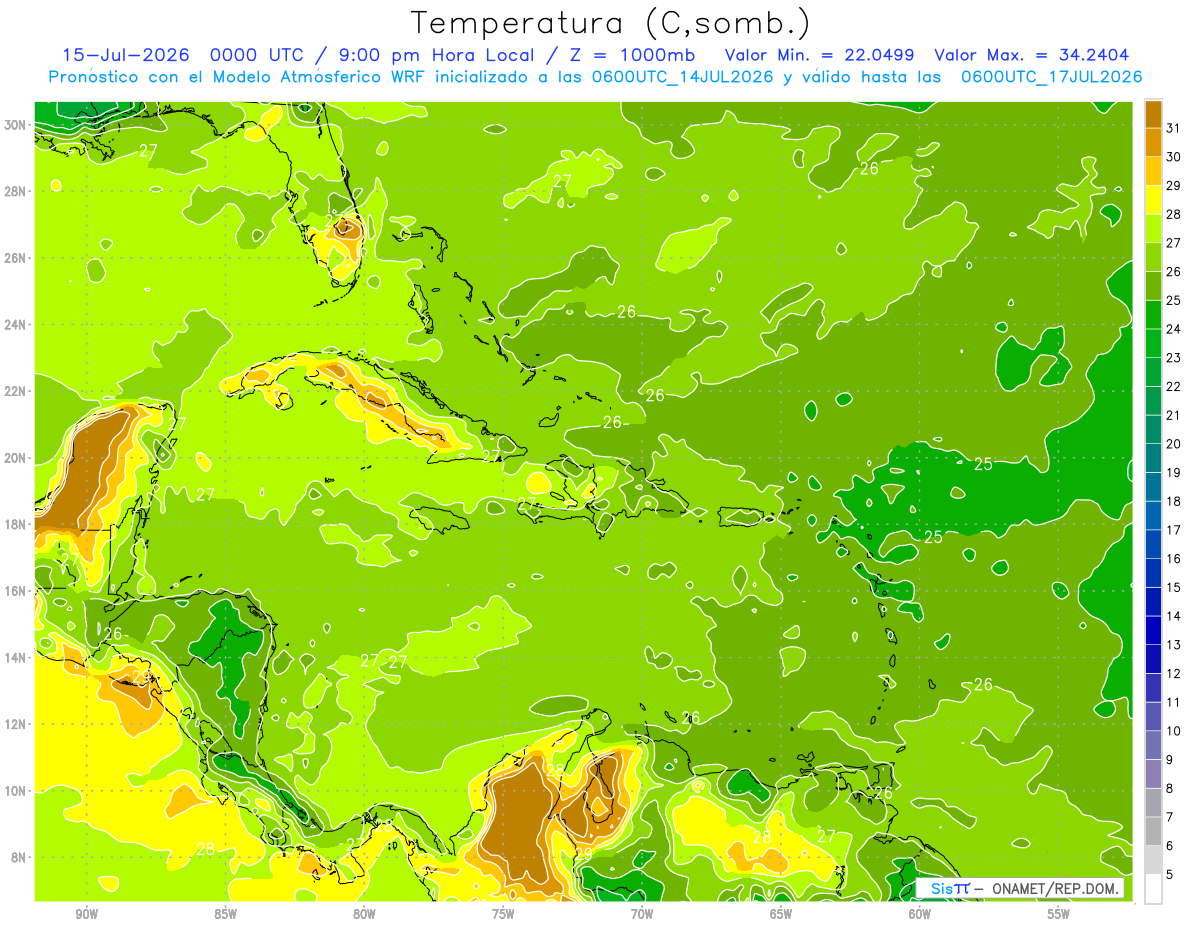Click the "90W" longitude label
Screen dimensions: 1200x927
86,914
